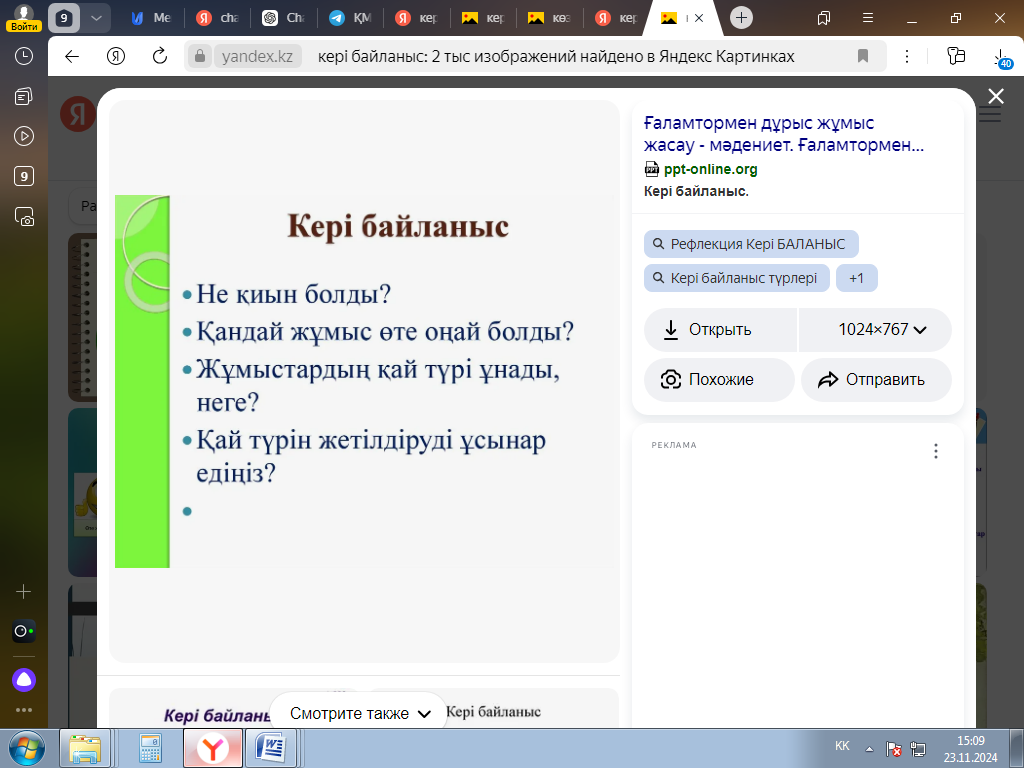
Task: Open File Explorer from taskbar
Action: (86, 748)
